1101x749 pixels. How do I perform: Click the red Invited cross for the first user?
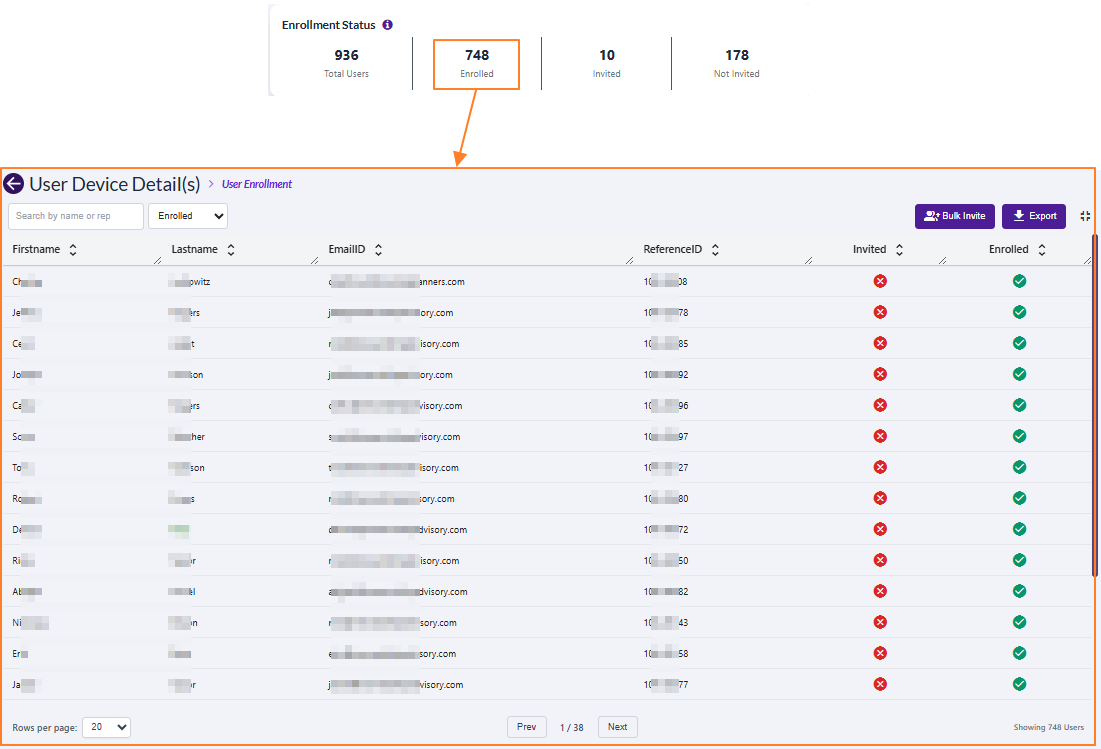(880, 281)
